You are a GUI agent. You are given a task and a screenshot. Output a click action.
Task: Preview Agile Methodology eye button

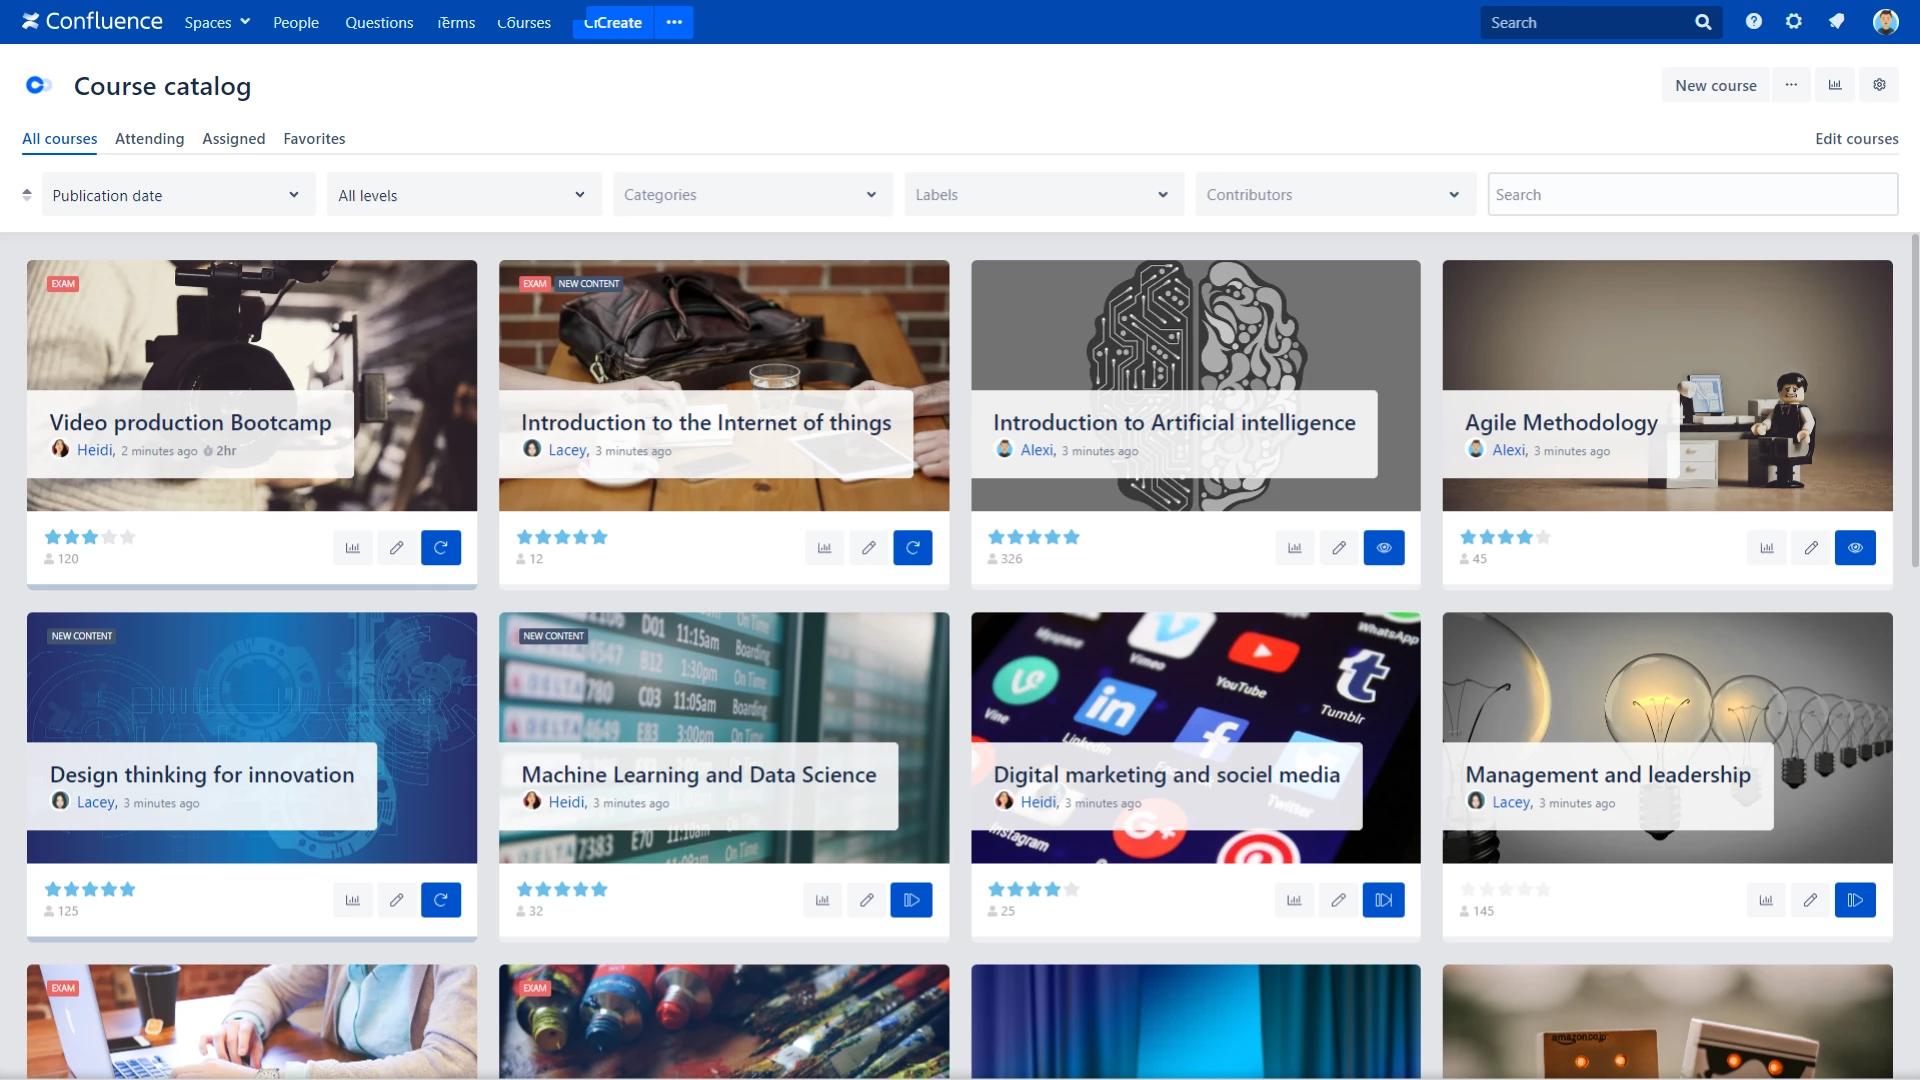coord(1856,548)
